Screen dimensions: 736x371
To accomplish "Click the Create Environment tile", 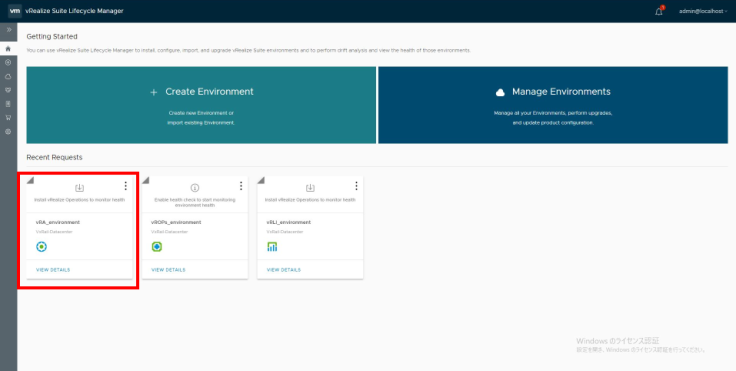I will click(x=201, y=105).
